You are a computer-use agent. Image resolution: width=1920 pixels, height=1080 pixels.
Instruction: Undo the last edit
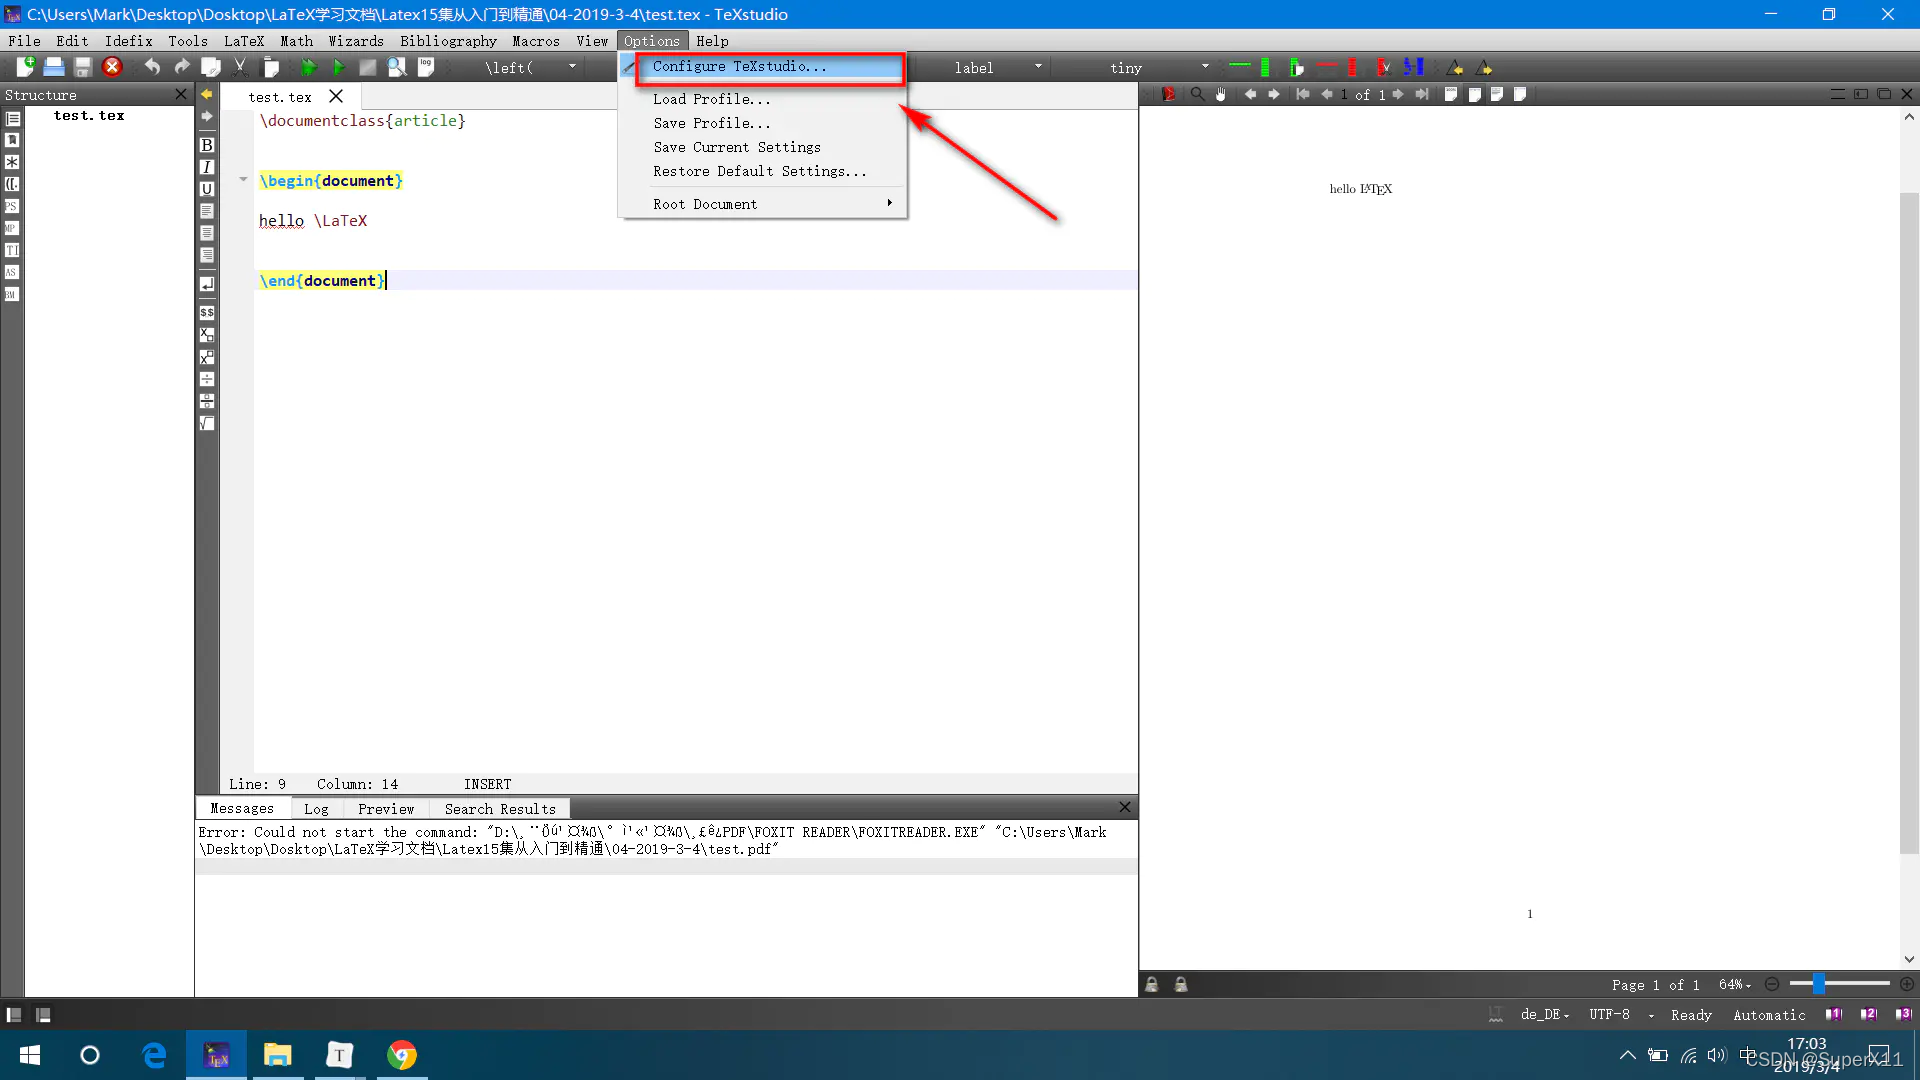click(x=152, y=67)
